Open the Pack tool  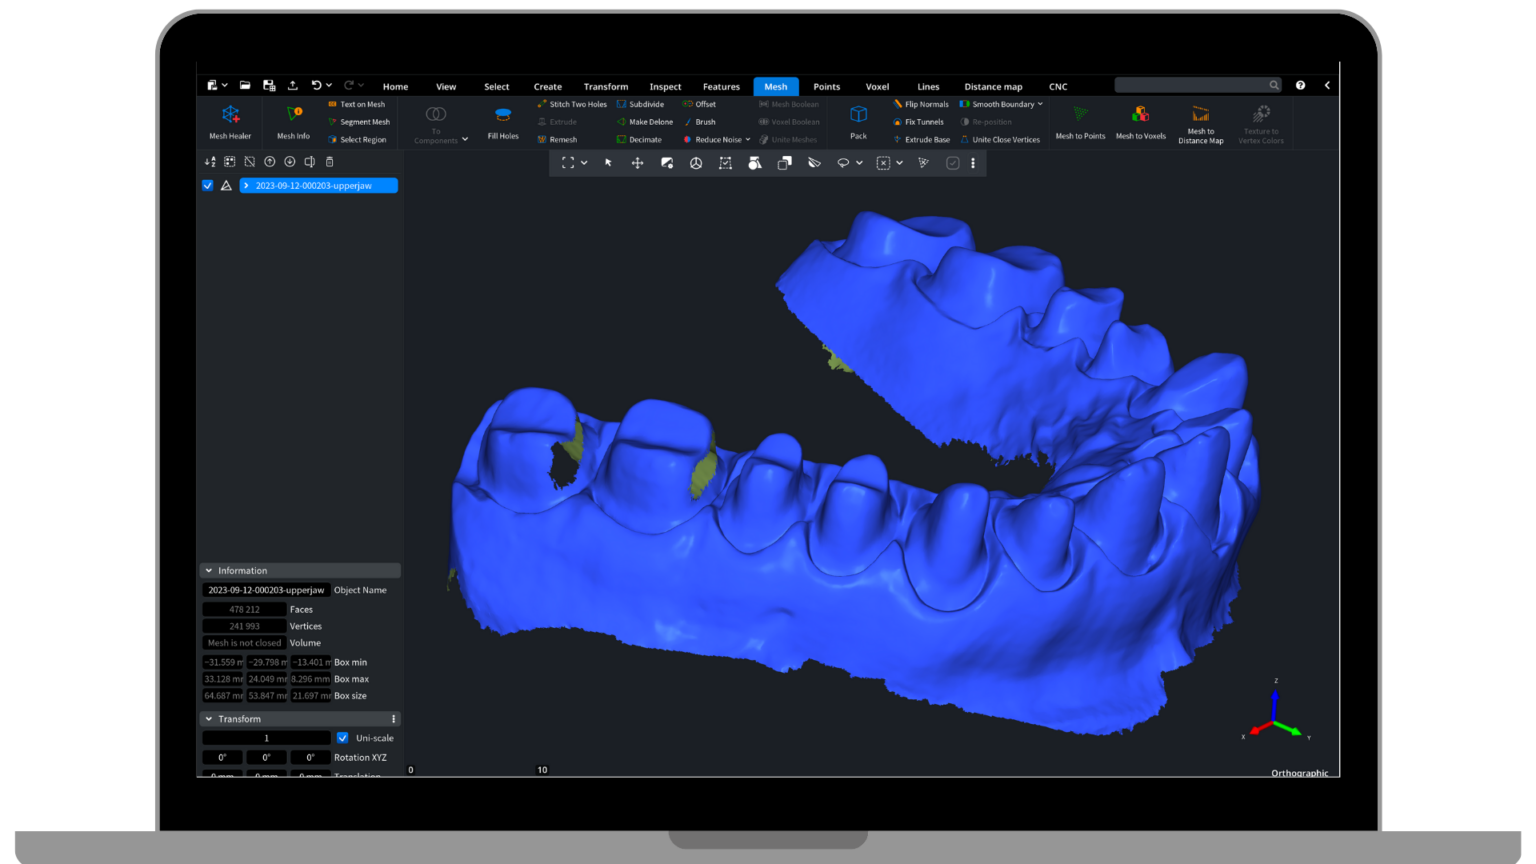[858, 121]
